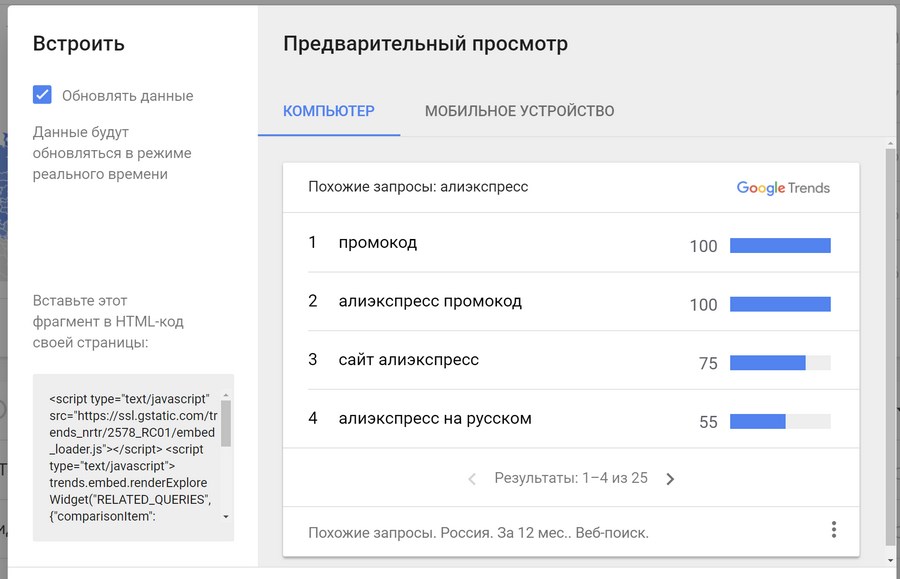Click the Встроить heading
The image size is (900, 579).
79,44
